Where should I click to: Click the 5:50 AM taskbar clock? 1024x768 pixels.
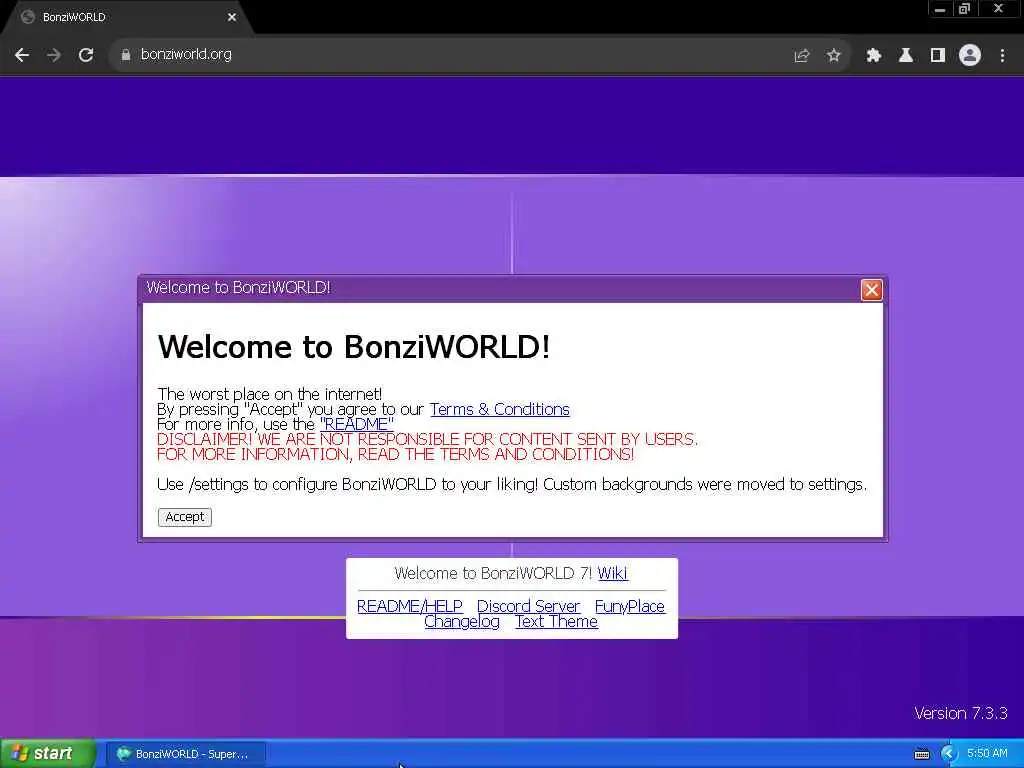[x=987, y=754]
